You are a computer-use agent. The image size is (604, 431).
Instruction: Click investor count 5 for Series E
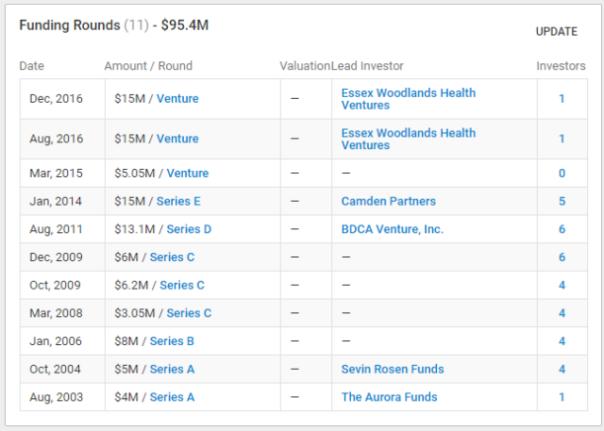click(562, 201)
